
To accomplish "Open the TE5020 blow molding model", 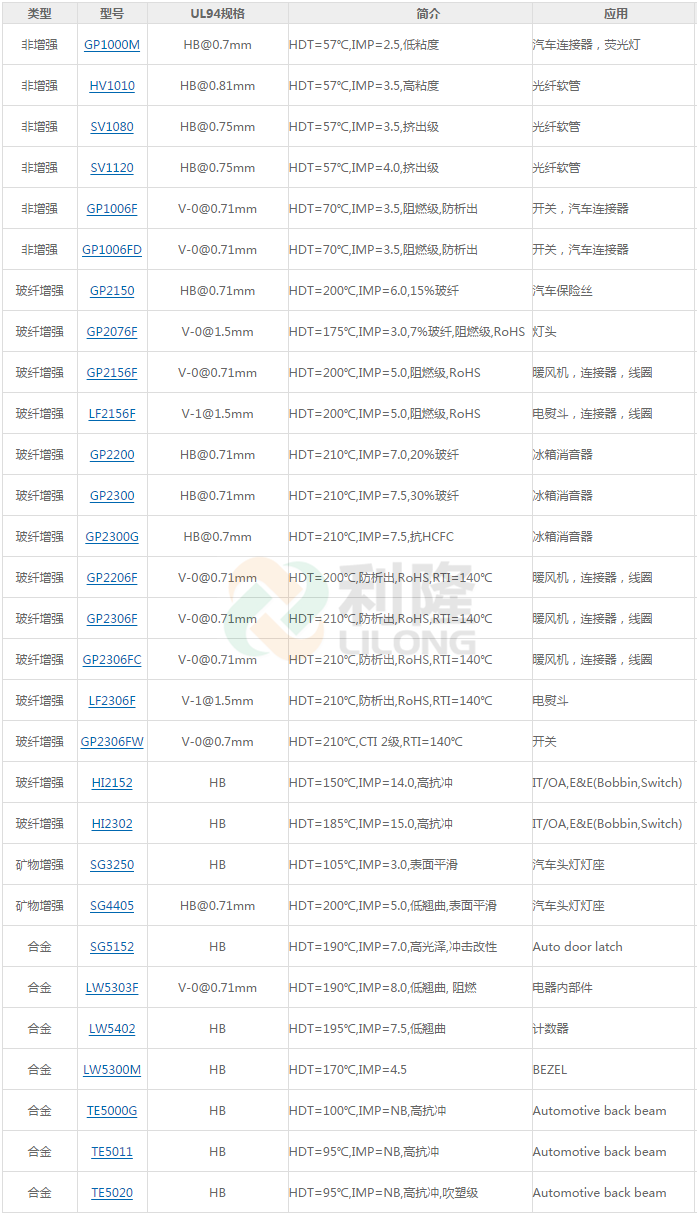I will click(112, 1193).
